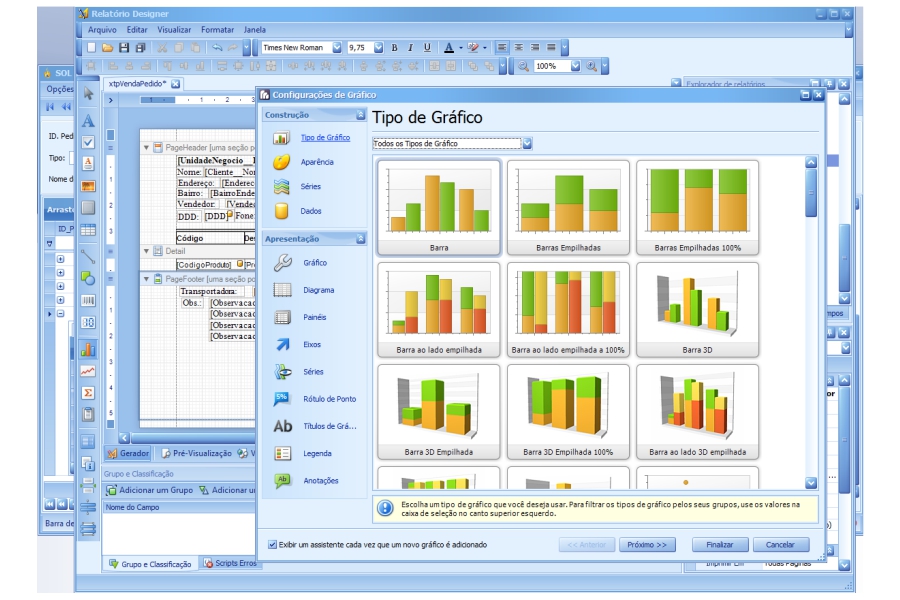The width and height of the screenshot is (900, 600).
Task: Open the chart type filter dropdown
Action: click(x=527, y=143)
